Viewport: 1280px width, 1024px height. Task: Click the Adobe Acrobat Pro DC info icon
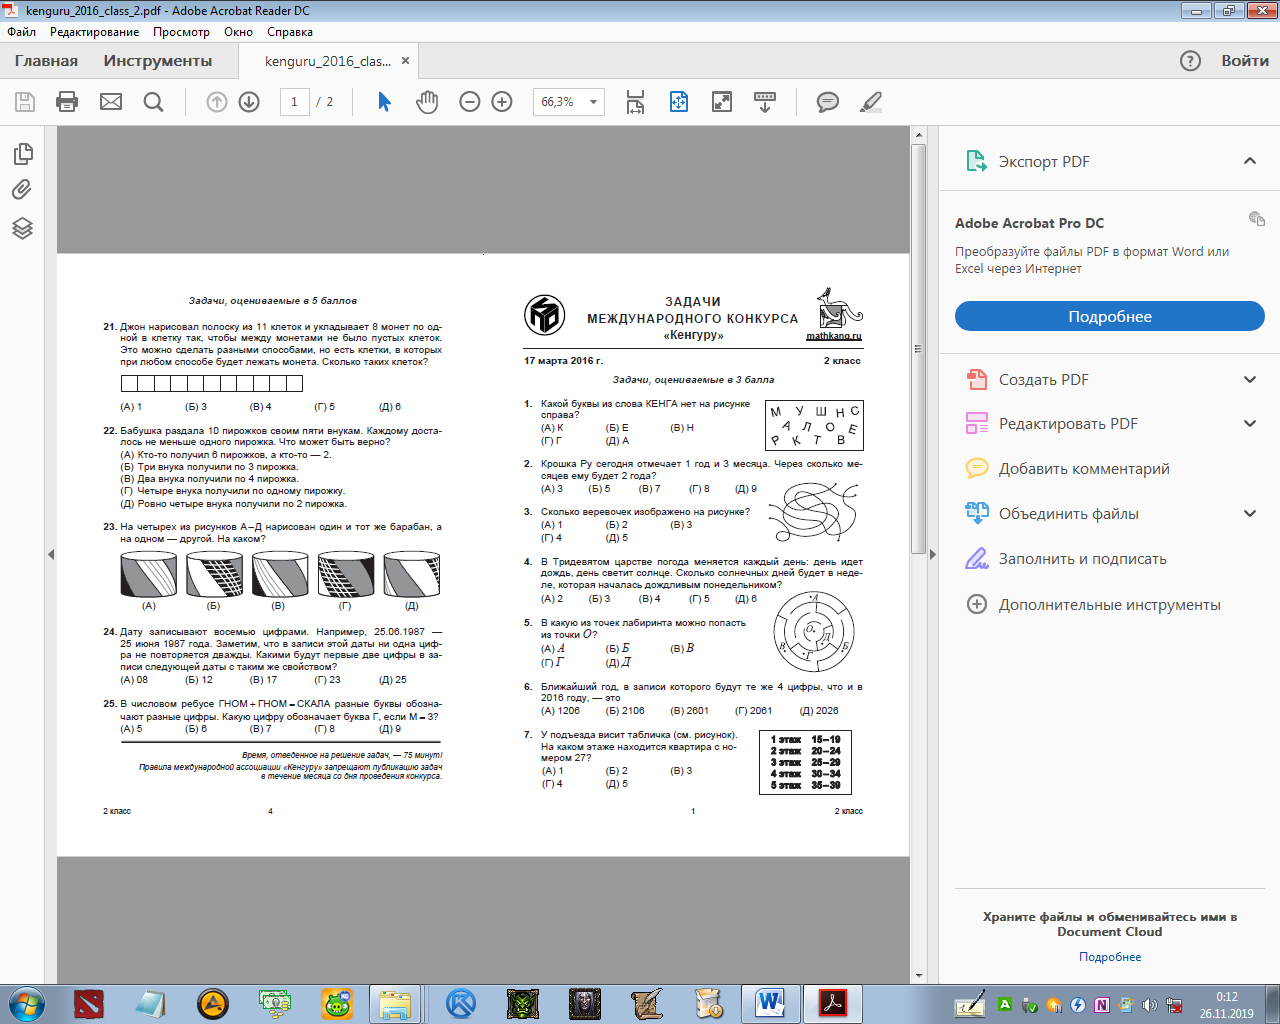tap(1257, 219)
